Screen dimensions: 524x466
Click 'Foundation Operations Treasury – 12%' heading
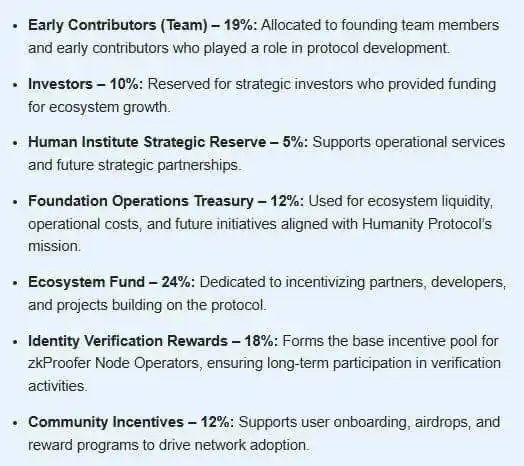pyautogui.click(x=166, y=201)
